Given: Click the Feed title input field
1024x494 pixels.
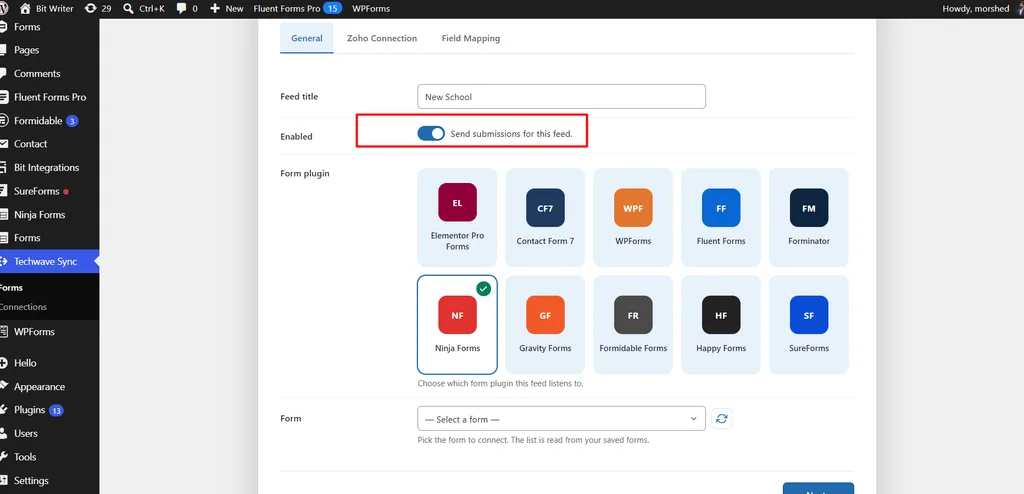Looking at the screenshot, I should [x=561, y=97].
